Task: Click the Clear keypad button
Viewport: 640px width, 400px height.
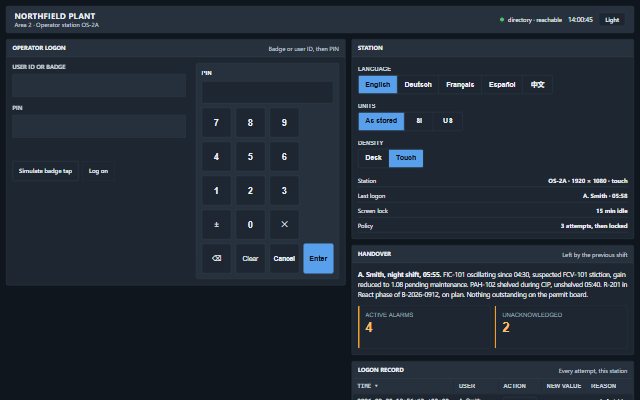Action: [x=250, y=258]
